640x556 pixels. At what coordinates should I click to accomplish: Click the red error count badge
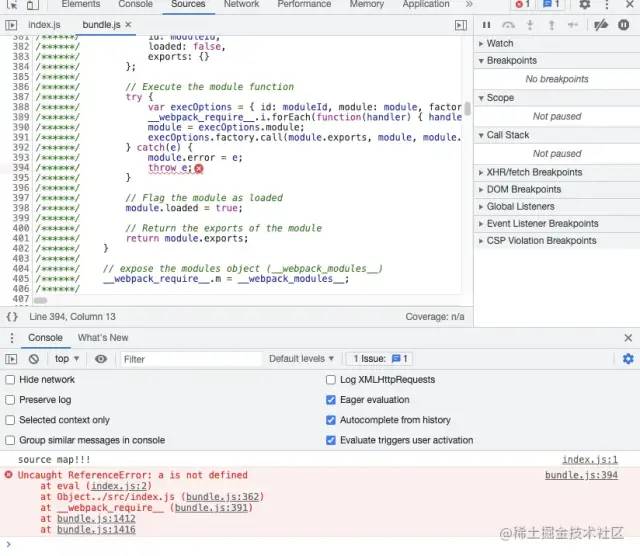(522, 4)
